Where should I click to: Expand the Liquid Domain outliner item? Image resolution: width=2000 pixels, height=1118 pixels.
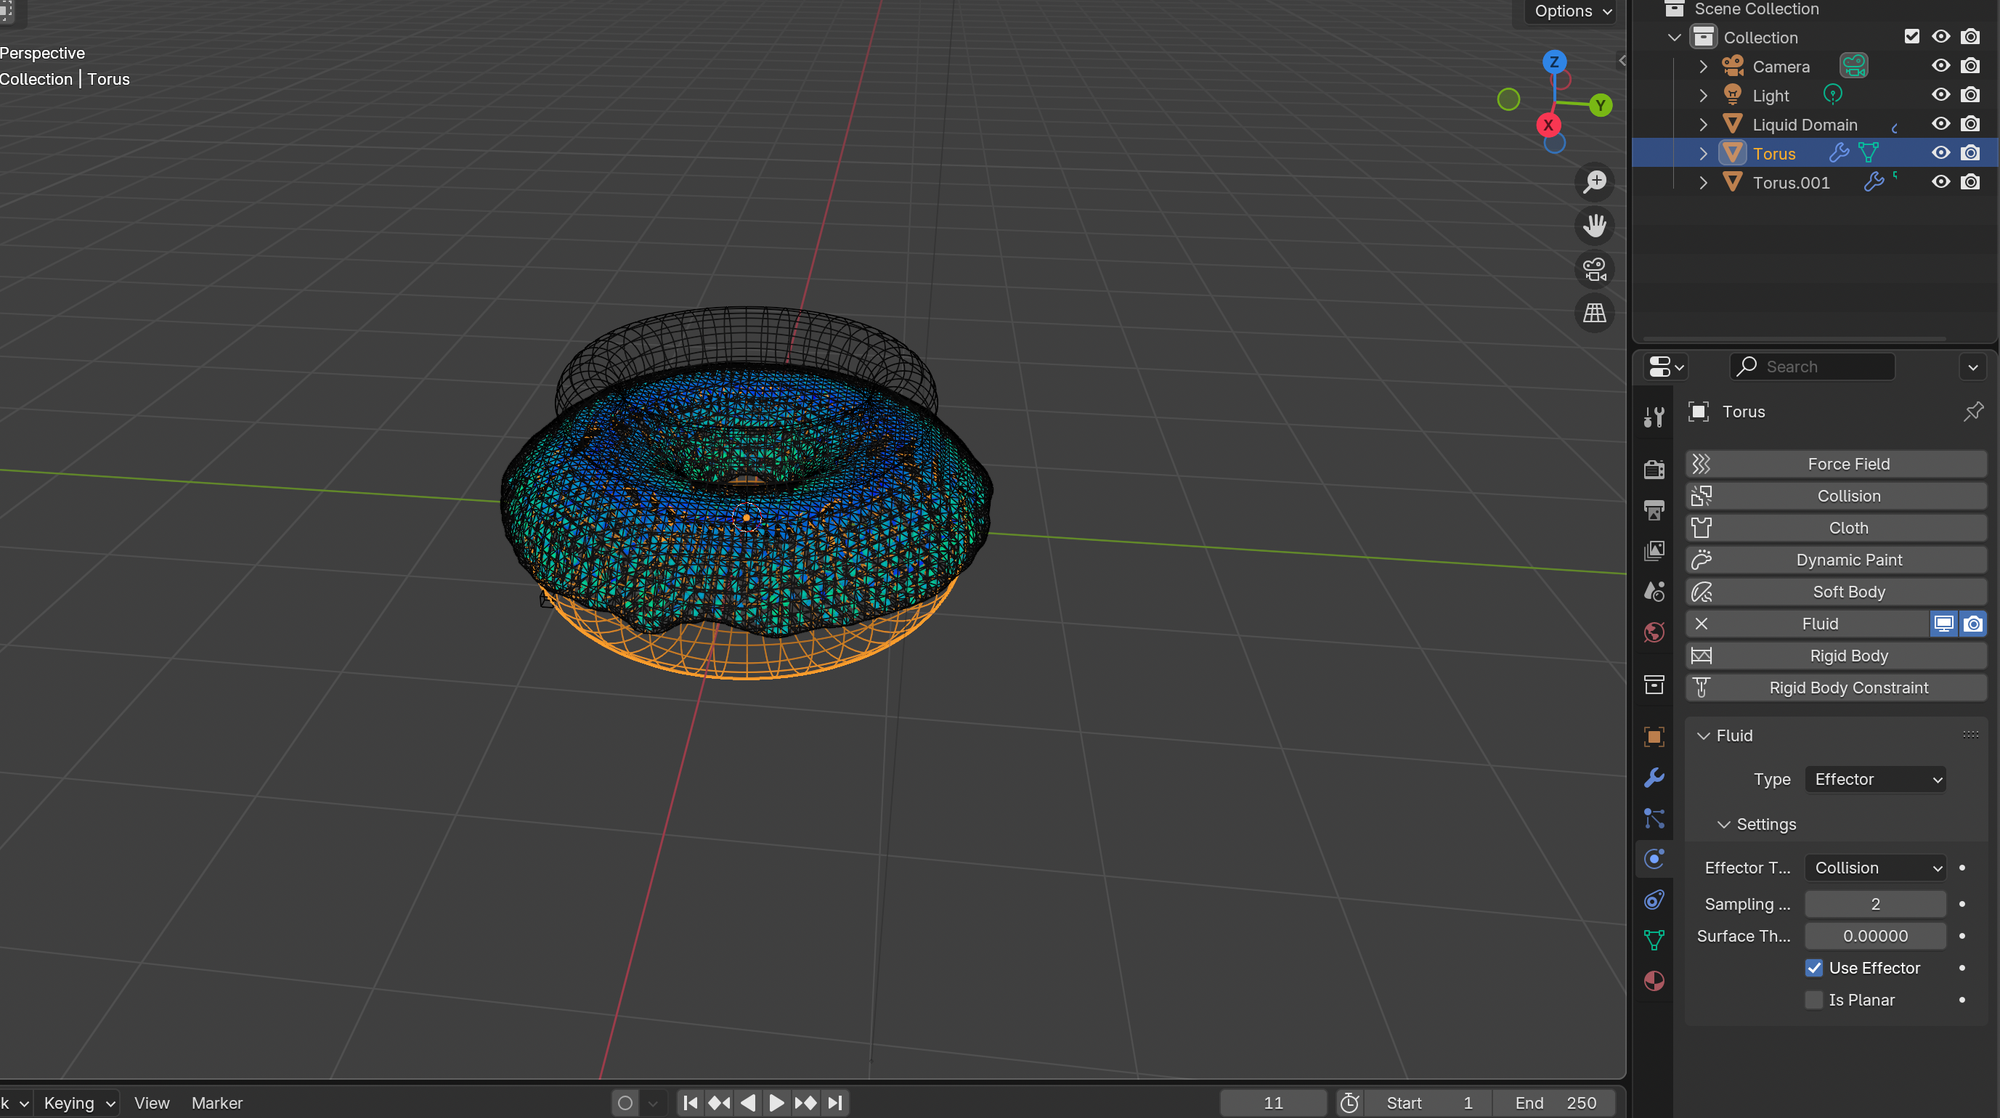1703,125
